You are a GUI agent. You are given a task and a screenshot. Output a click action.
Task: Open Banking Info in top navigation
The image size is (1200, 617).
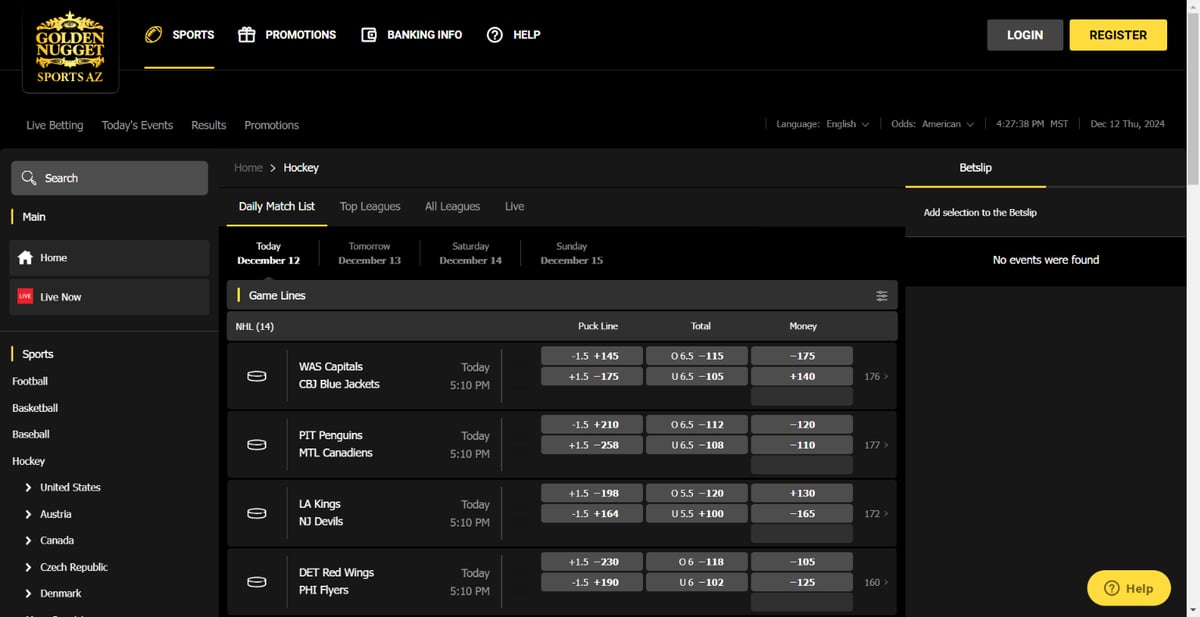[411, 35]
